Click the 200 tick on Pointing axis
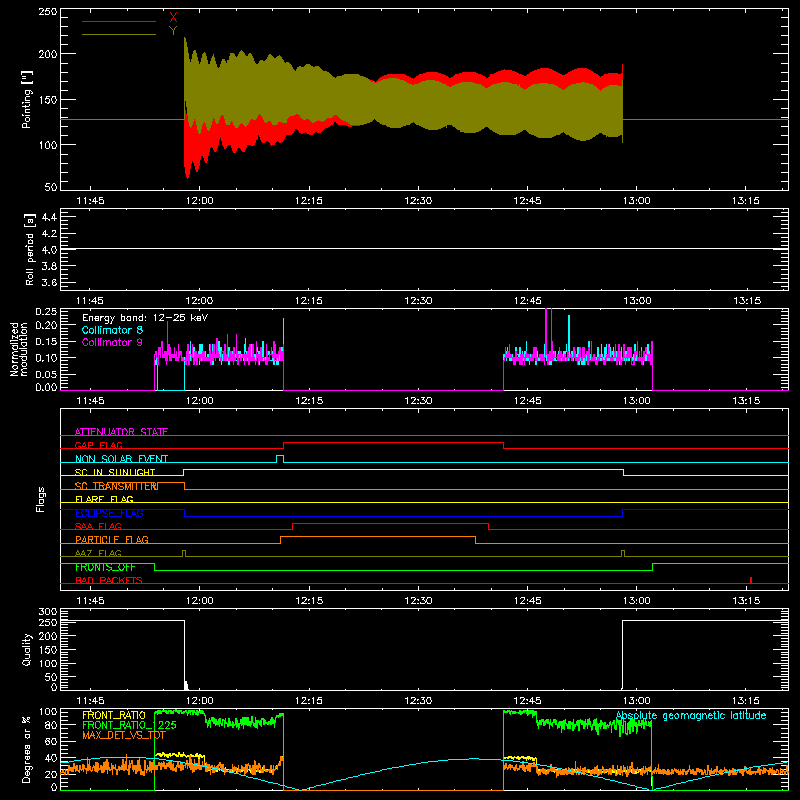800x800 pixels. click(48, 54)
